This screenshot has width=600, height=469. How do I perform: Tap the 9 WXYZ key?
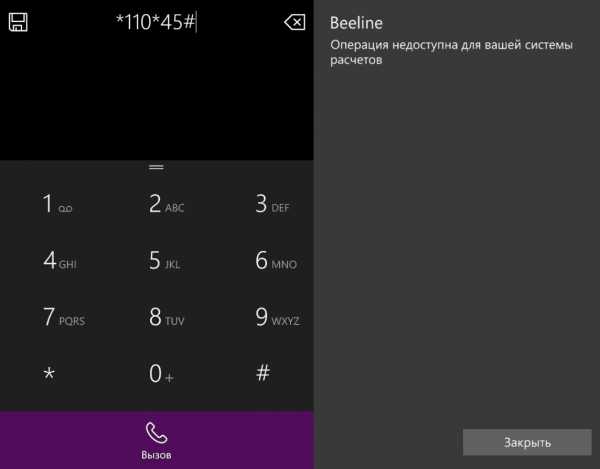point(276,318)
